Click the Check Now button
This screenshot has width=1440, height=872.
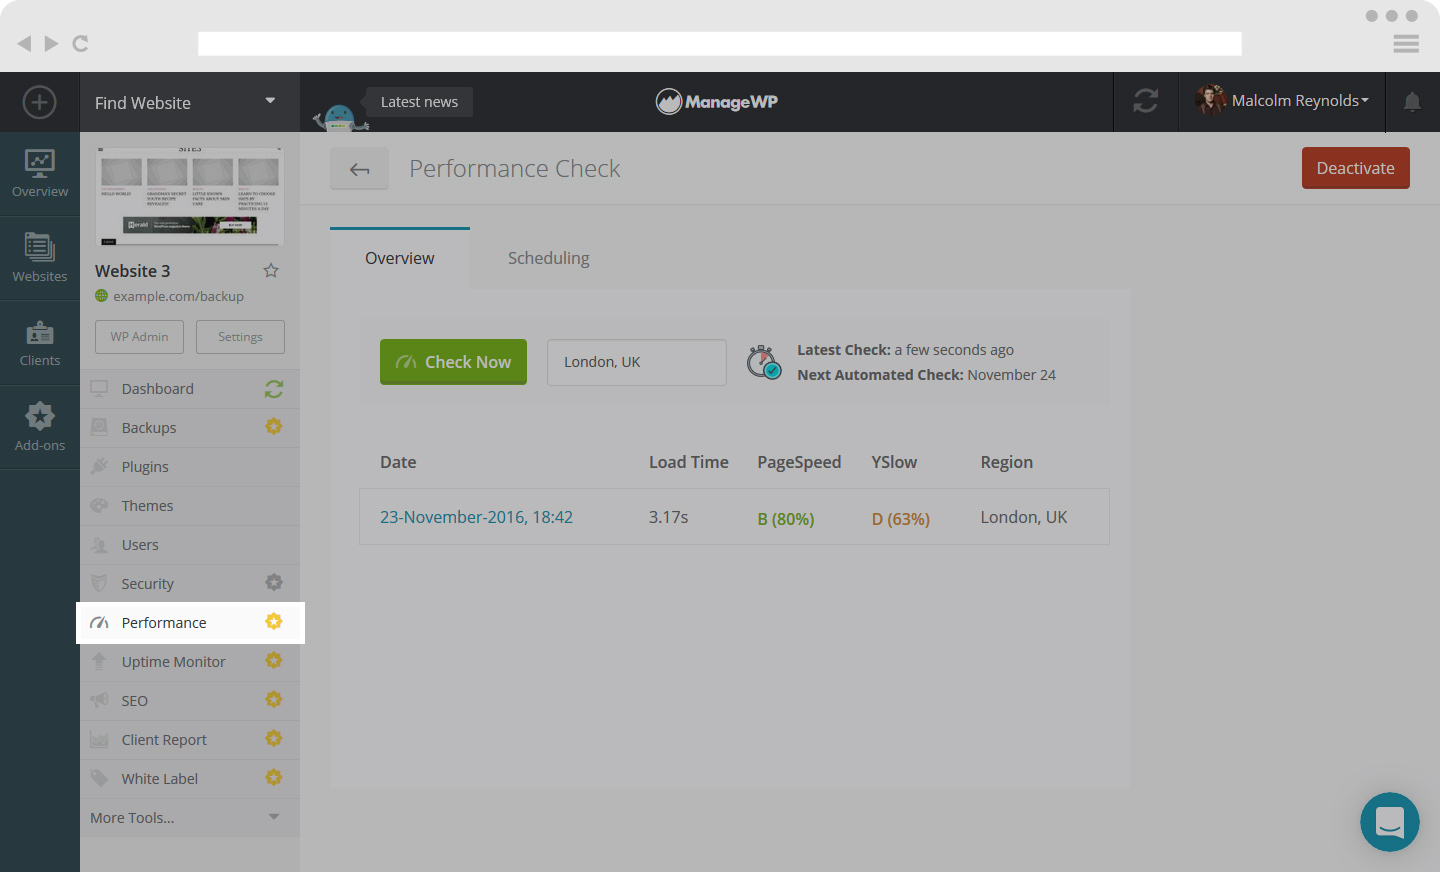[x=453, y=362]
